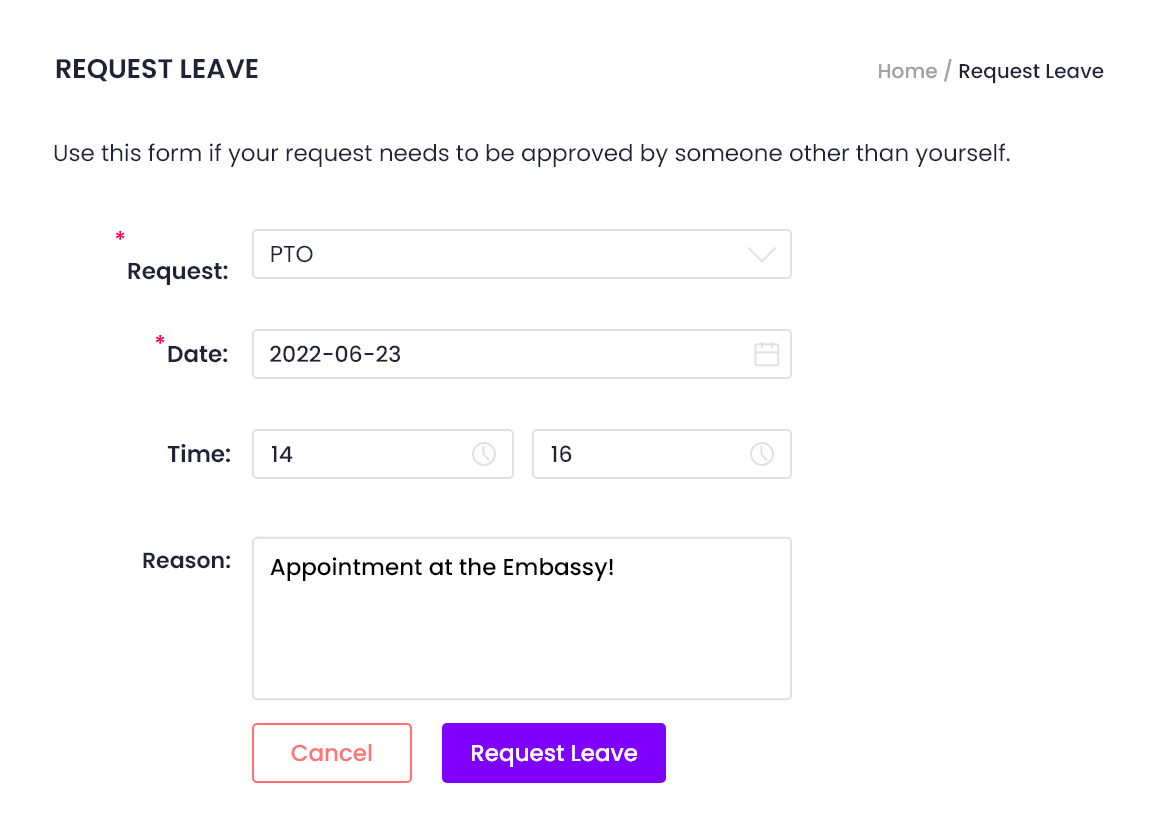Viewport: 1160px width, 838px height.
Task: Select the start time field showing 14
Action: pyautogui.click(x=382, y=453)
